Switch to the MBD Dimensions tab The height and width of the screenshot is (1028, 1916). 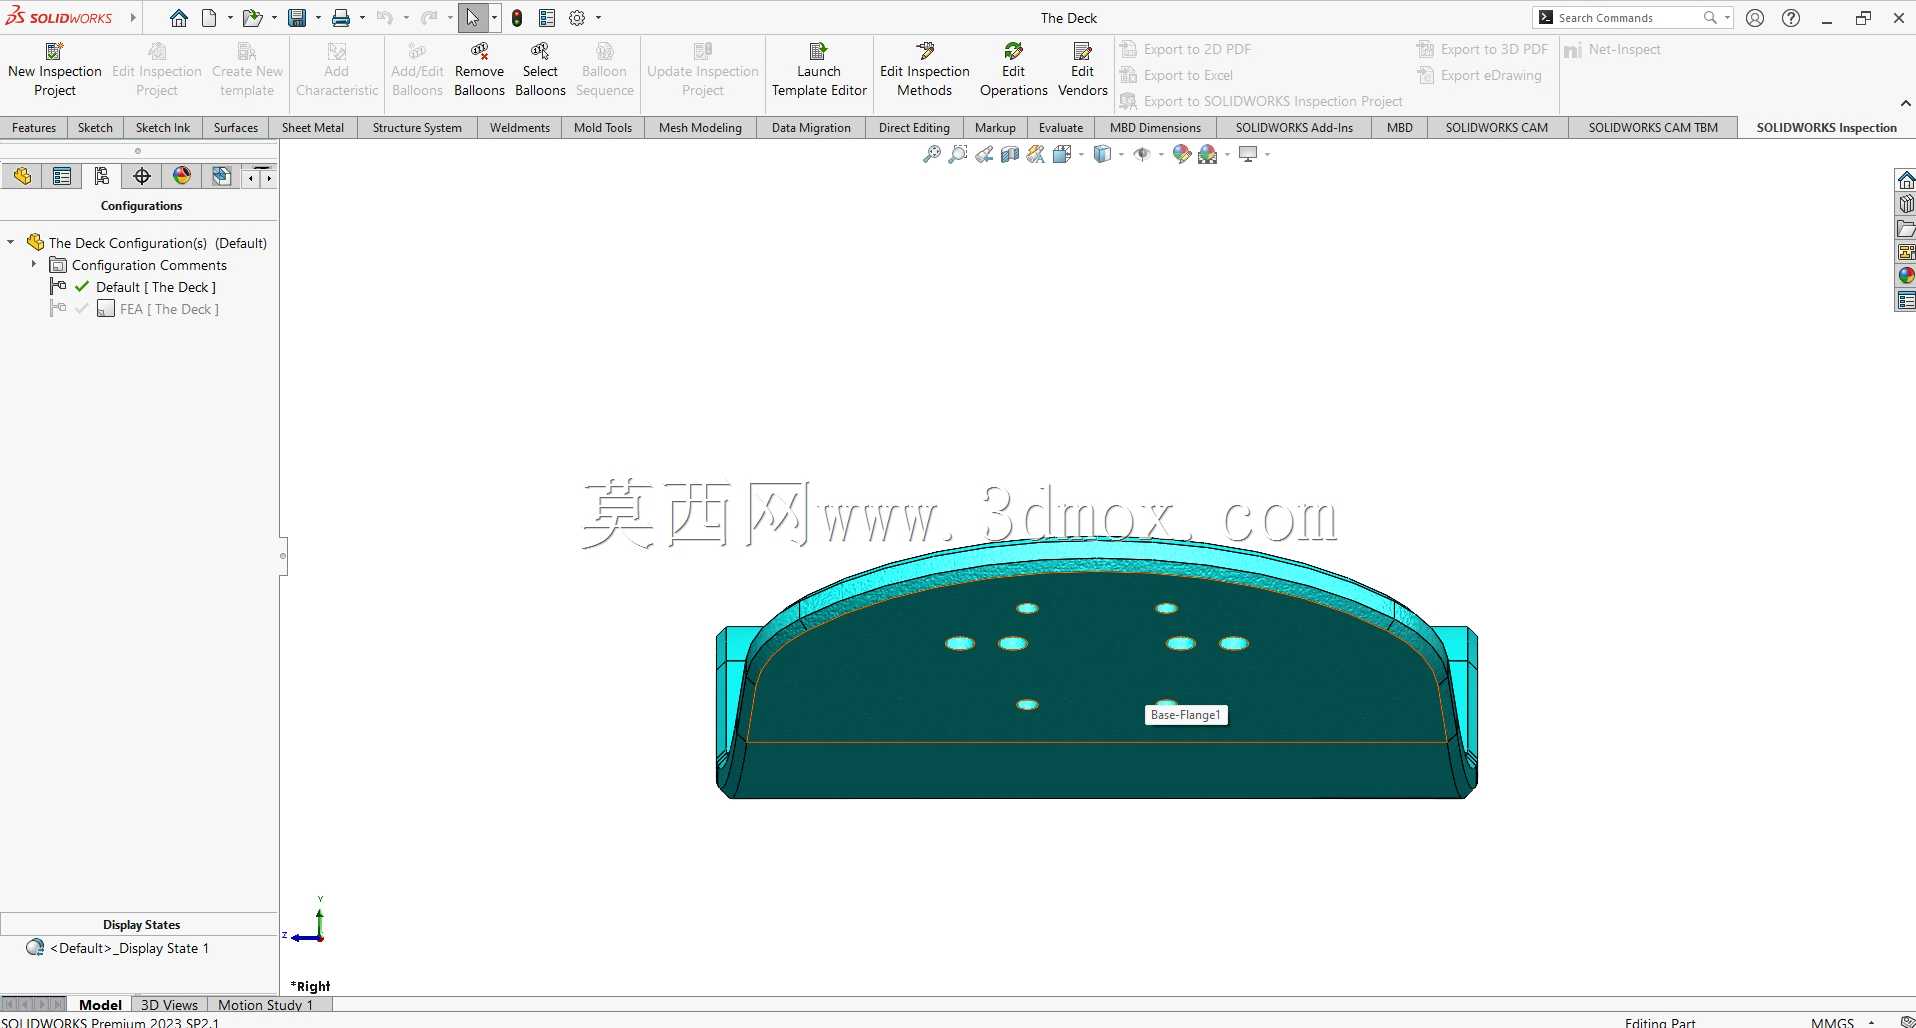point(1155,128)
